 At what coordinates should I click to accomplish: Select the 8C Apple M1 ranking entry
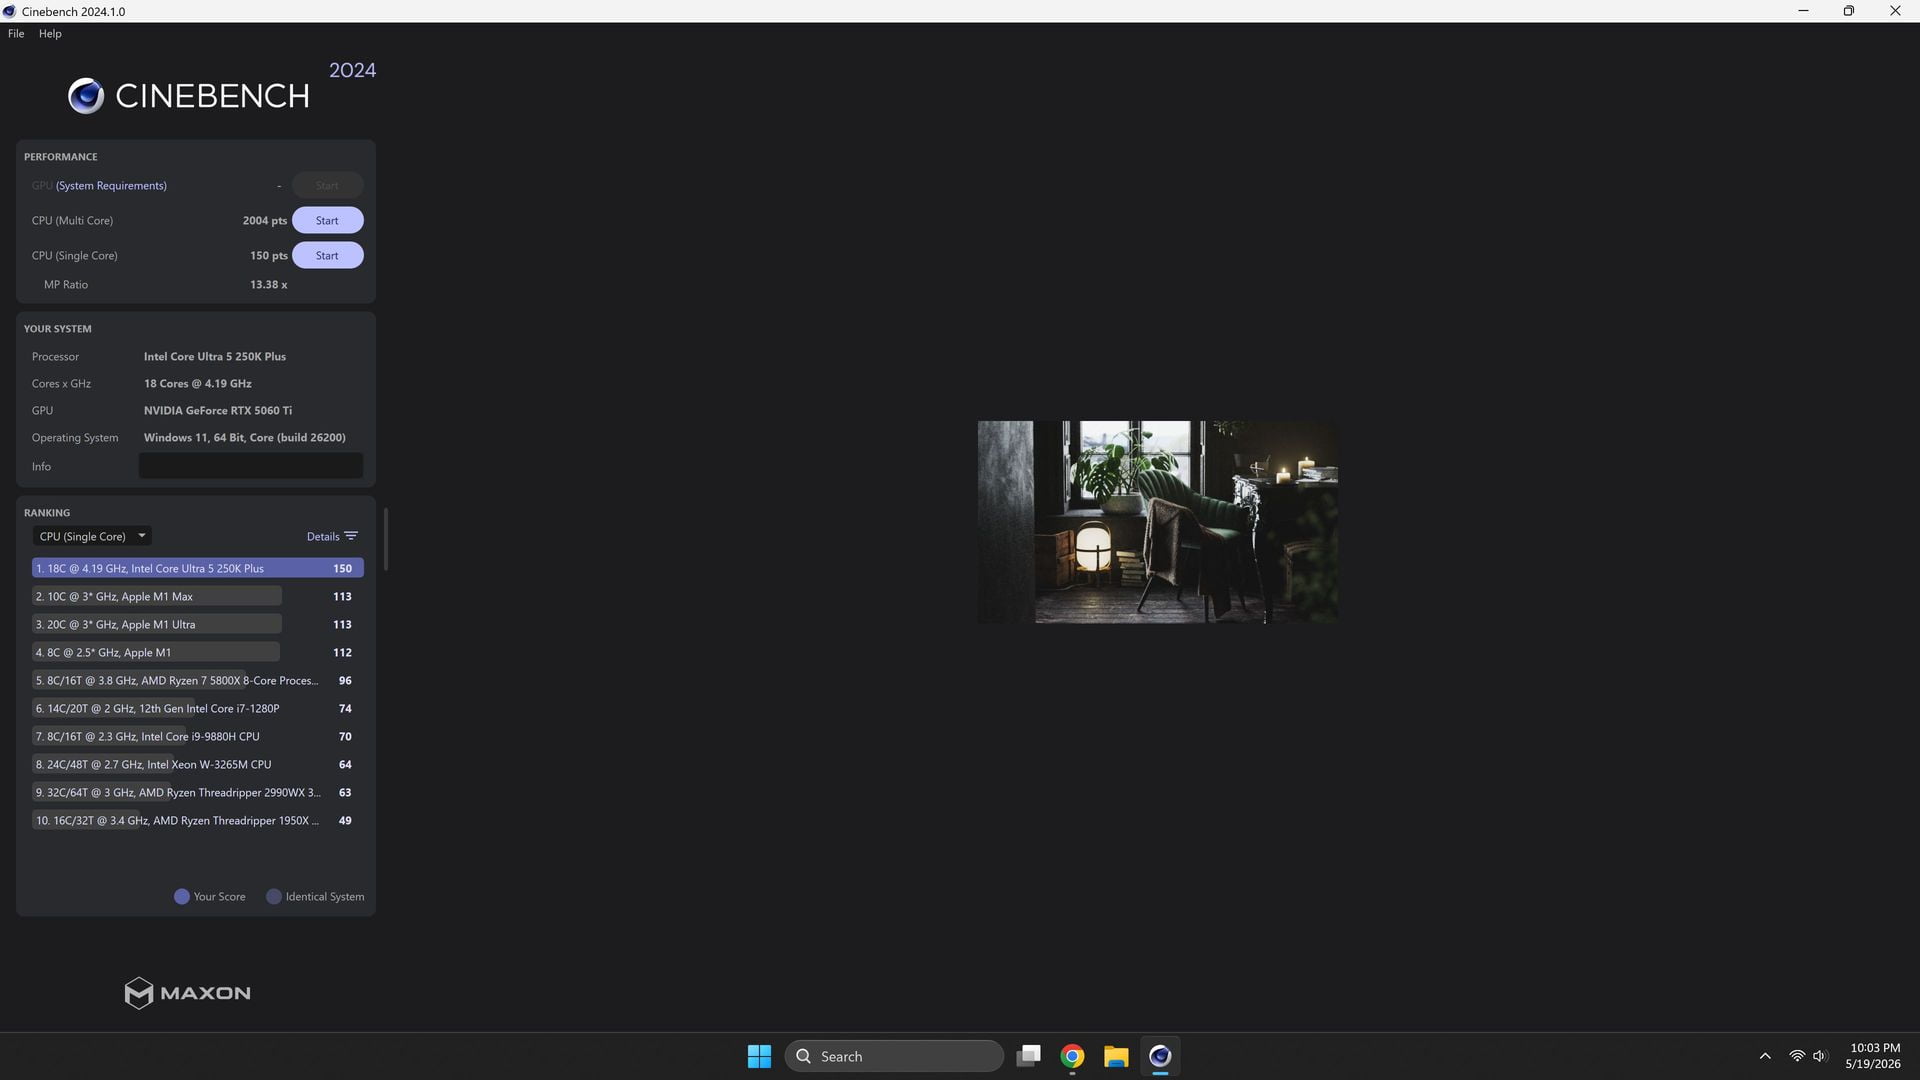pos(197,652)
